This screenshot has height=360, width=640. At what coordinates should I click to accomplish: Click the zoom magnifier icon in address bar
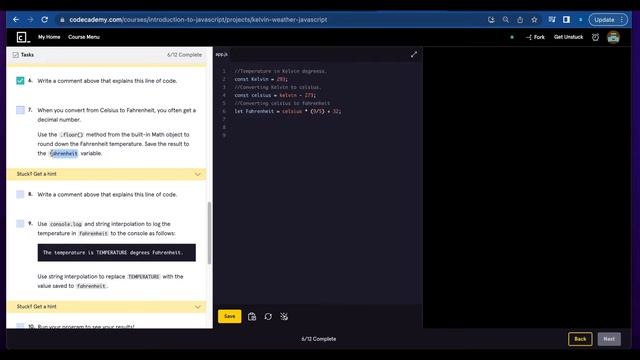[x=505, y=20]
